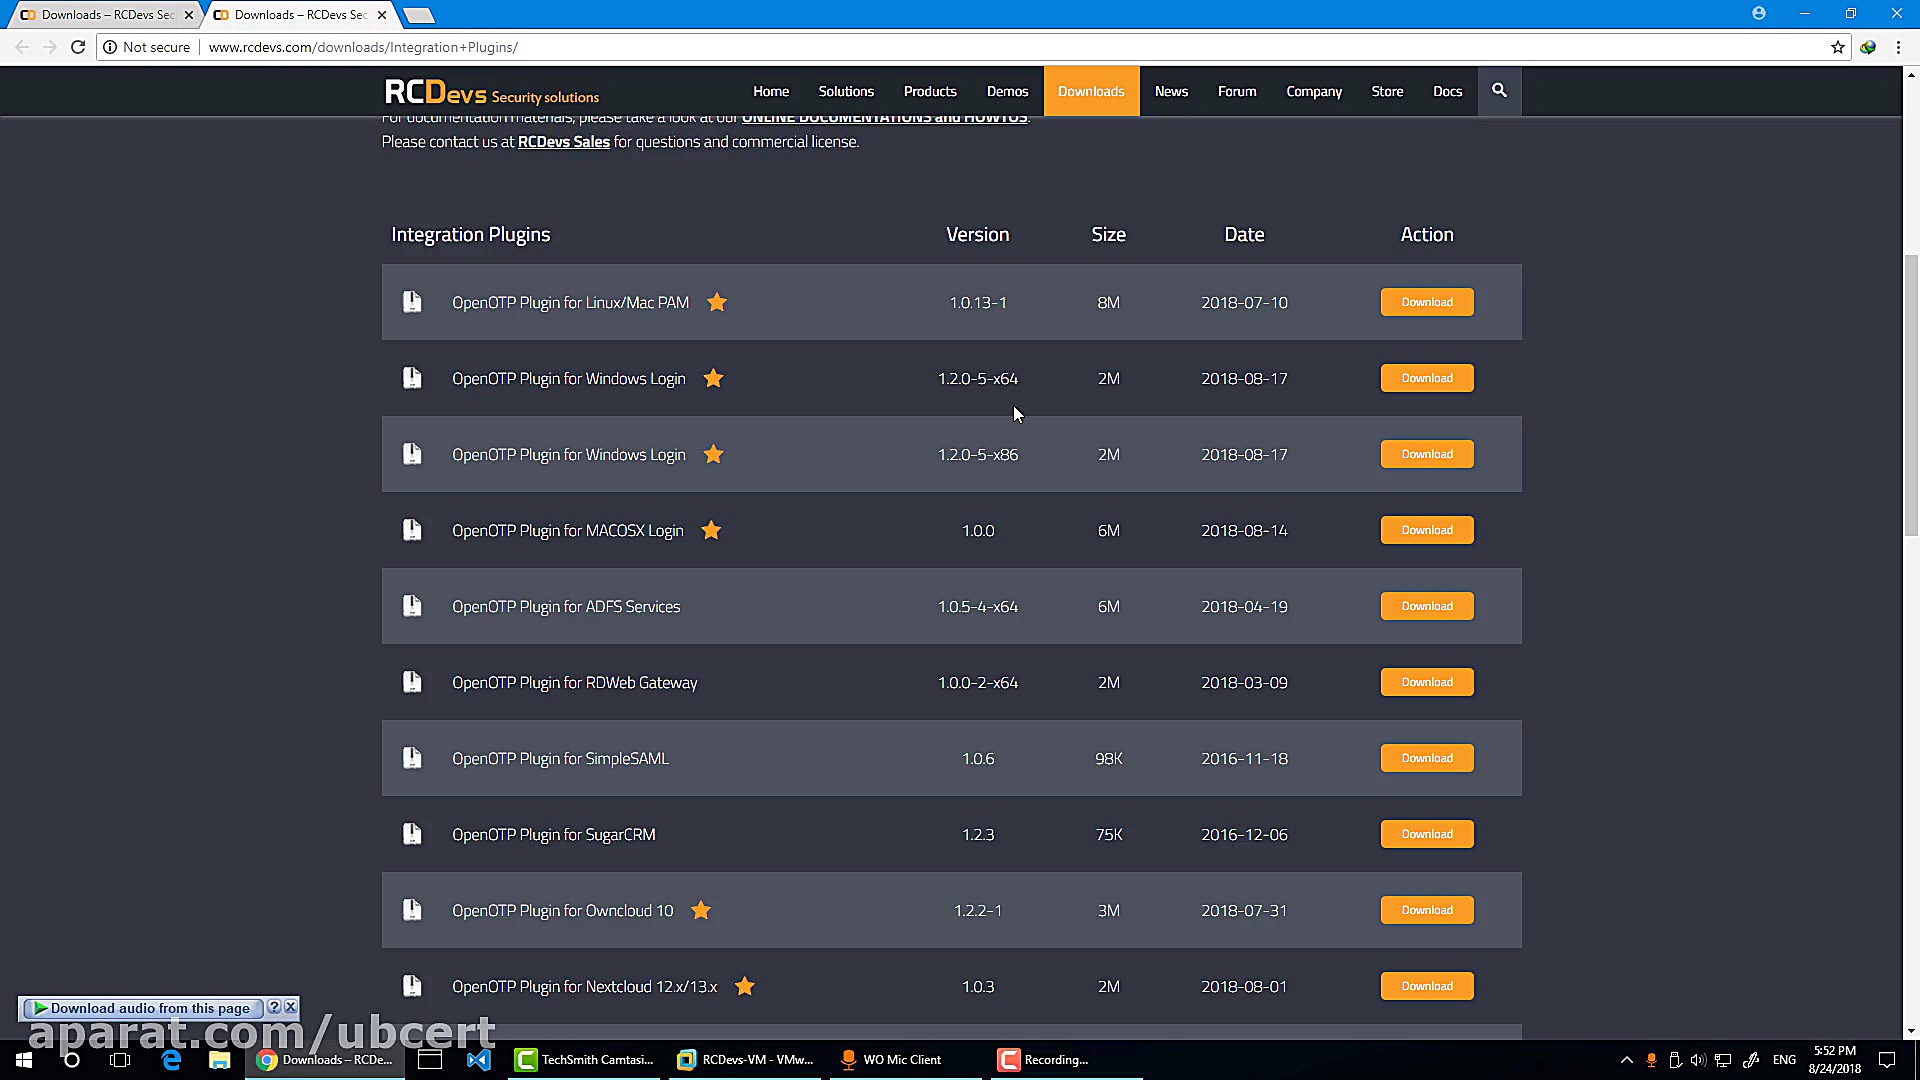Switch to RCDevs-VM VMware taskbar window

[x=745, y=1060]
